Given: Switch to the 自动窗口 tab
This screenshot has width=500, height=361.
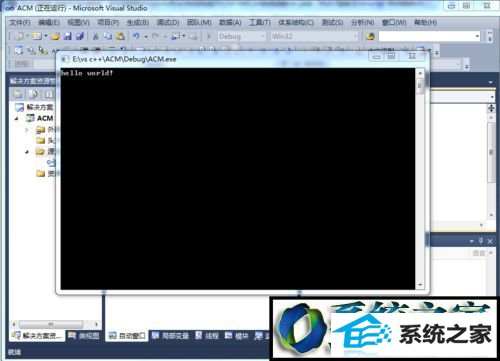Looking at the screenshot, I should pos(127,336).
